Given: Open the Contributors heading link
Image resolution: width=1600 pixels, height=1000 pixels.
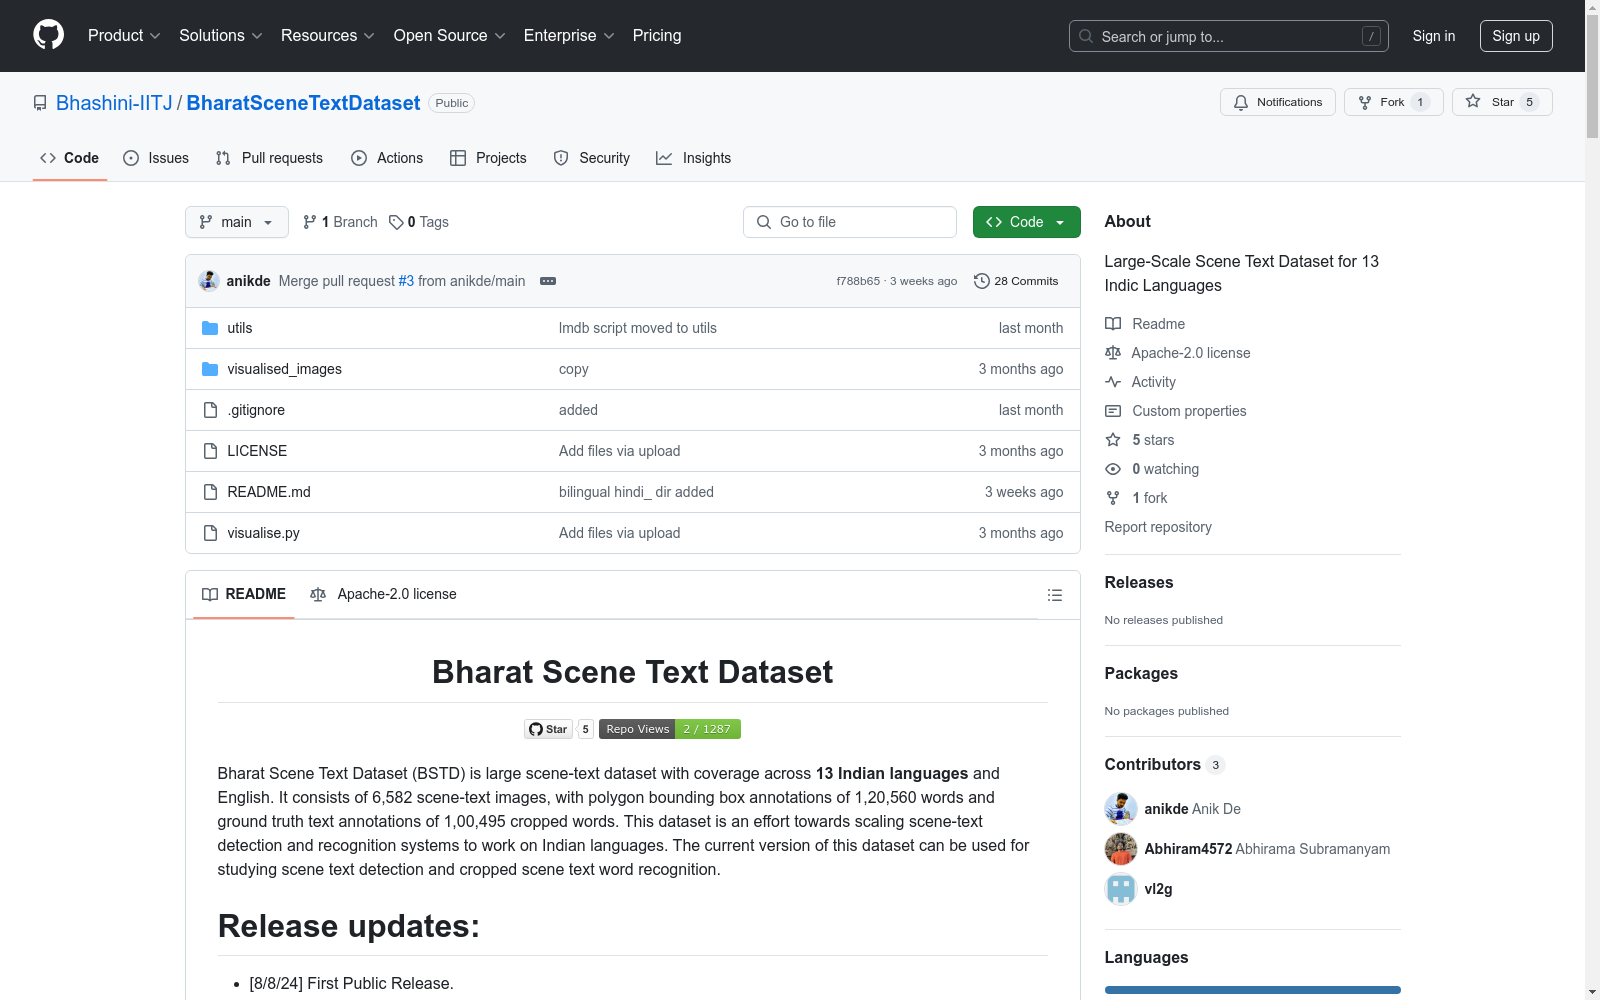Looking at the screenshot, I should click(1165, 764).
